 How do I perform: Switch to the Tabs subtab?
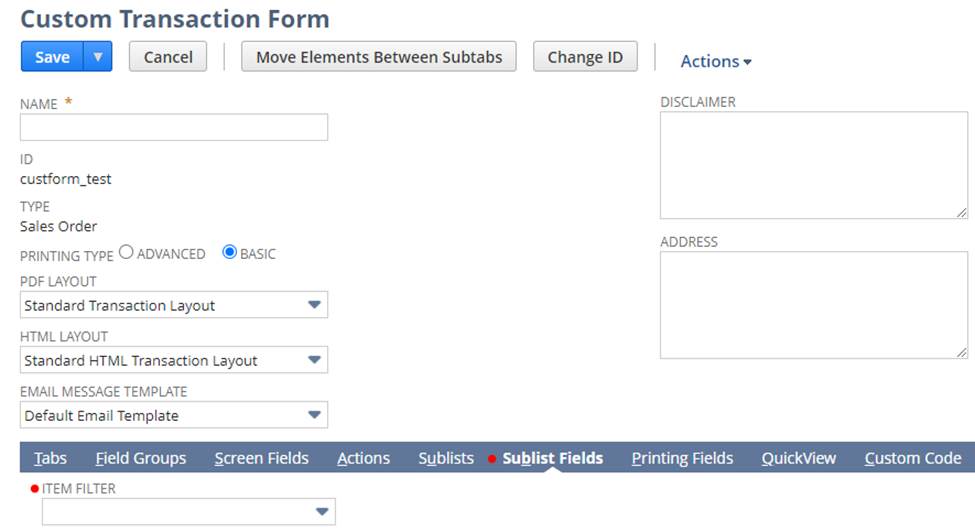[50, 458]
